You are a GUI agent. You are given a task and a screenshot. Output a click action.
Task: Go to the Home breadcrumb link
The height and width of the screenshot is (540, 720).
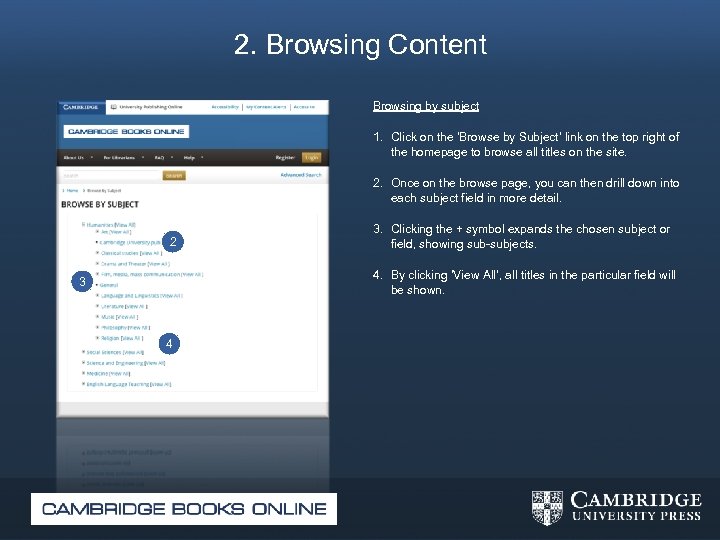point(73,191)
